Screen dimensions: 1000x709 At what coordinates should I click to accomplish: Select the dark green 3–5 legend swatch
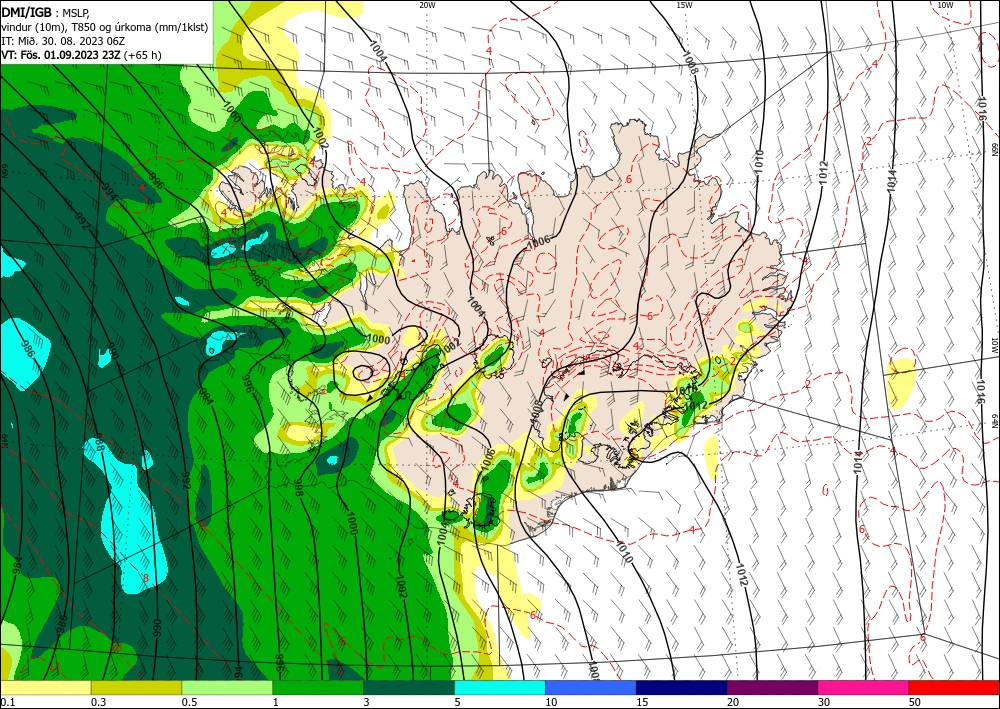tap(409, 687)
